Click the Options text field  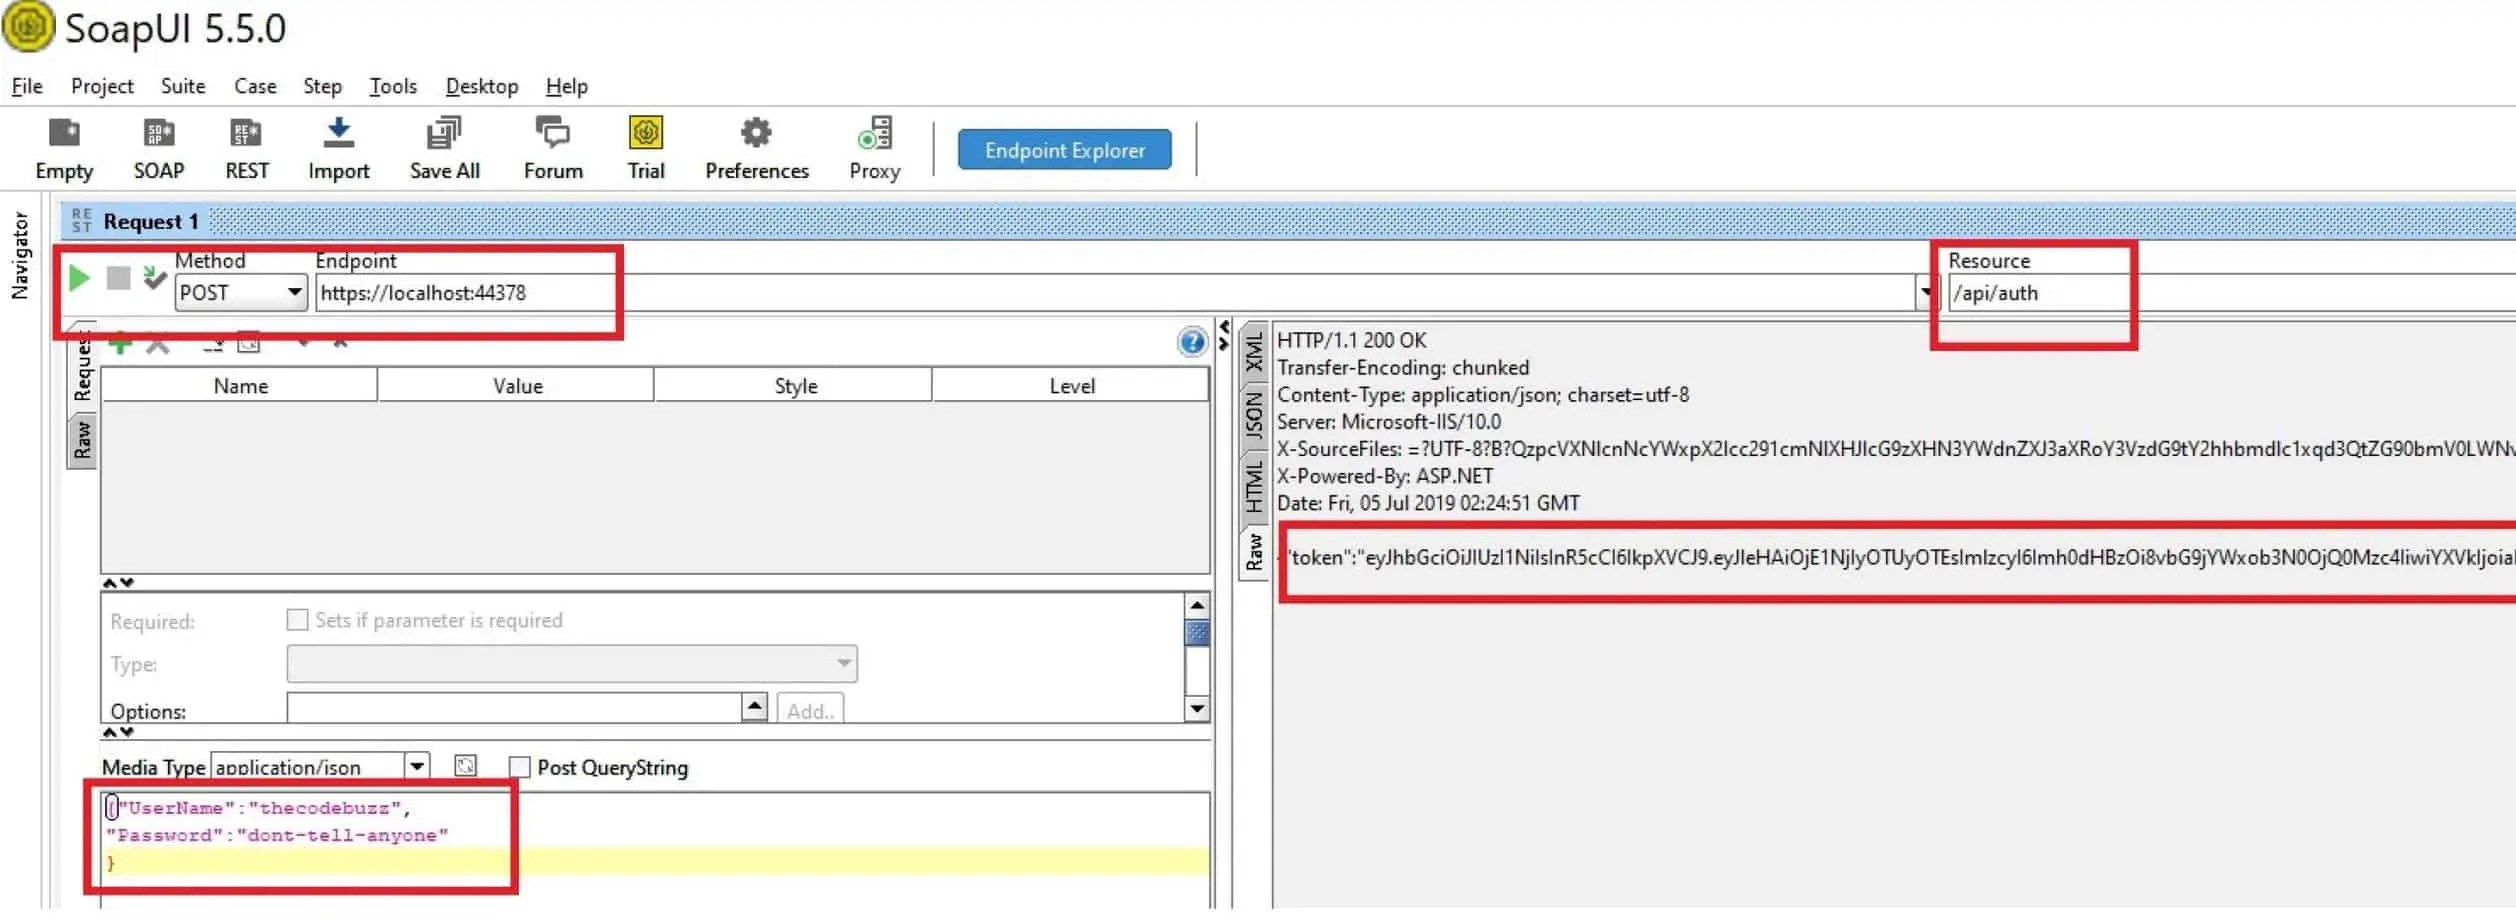(514, 708)
